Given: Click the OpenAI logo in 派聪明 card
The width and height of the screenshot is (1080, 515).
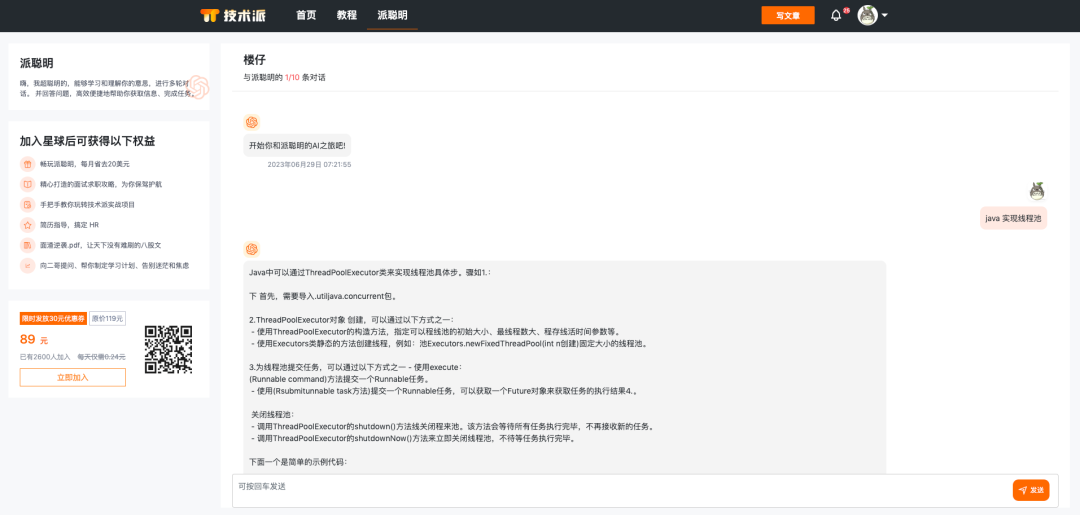Looking at the screenshot, I should pyautogui.click(x=198, y=87).
